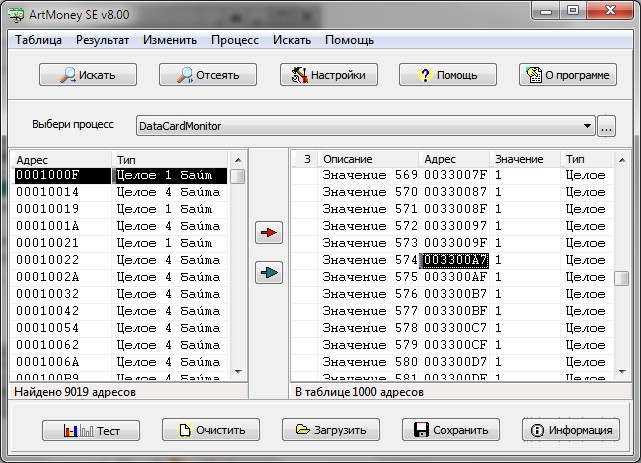Screen dimensions: 641x463
Task: Click the red arrow transfer button
Action: tap(269, 233)
